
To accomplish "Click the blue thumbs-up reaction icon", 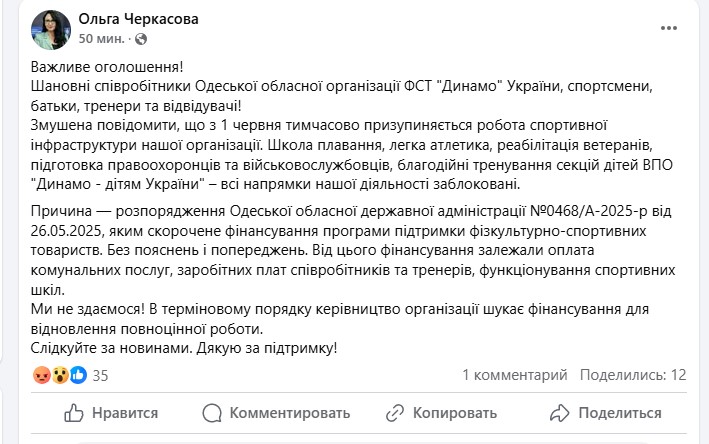I will click(76, 376).
